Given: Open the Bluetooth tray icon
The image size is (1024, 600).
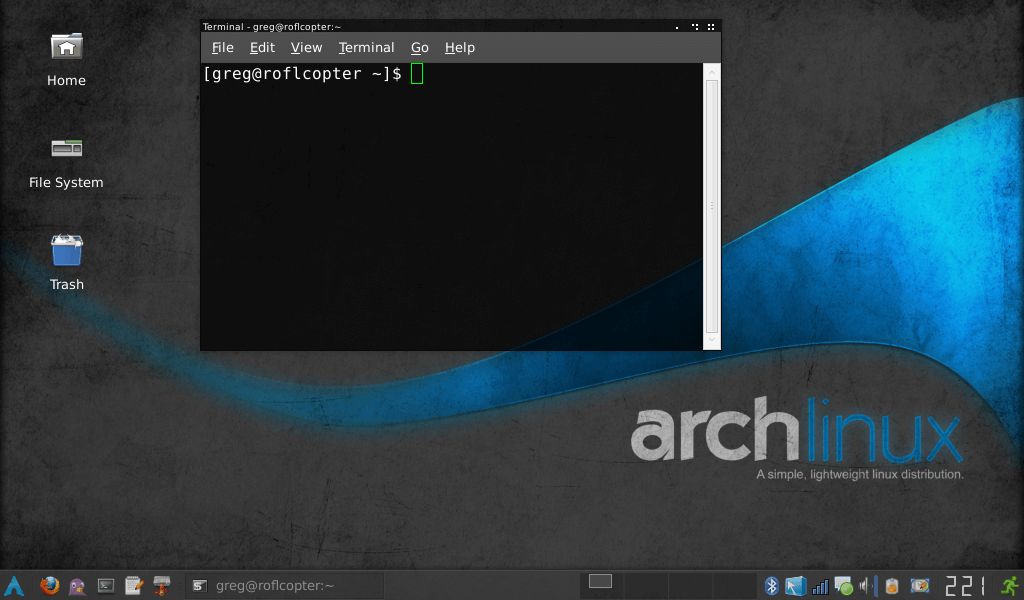Looking at the screenshot, I should point(771,586).
